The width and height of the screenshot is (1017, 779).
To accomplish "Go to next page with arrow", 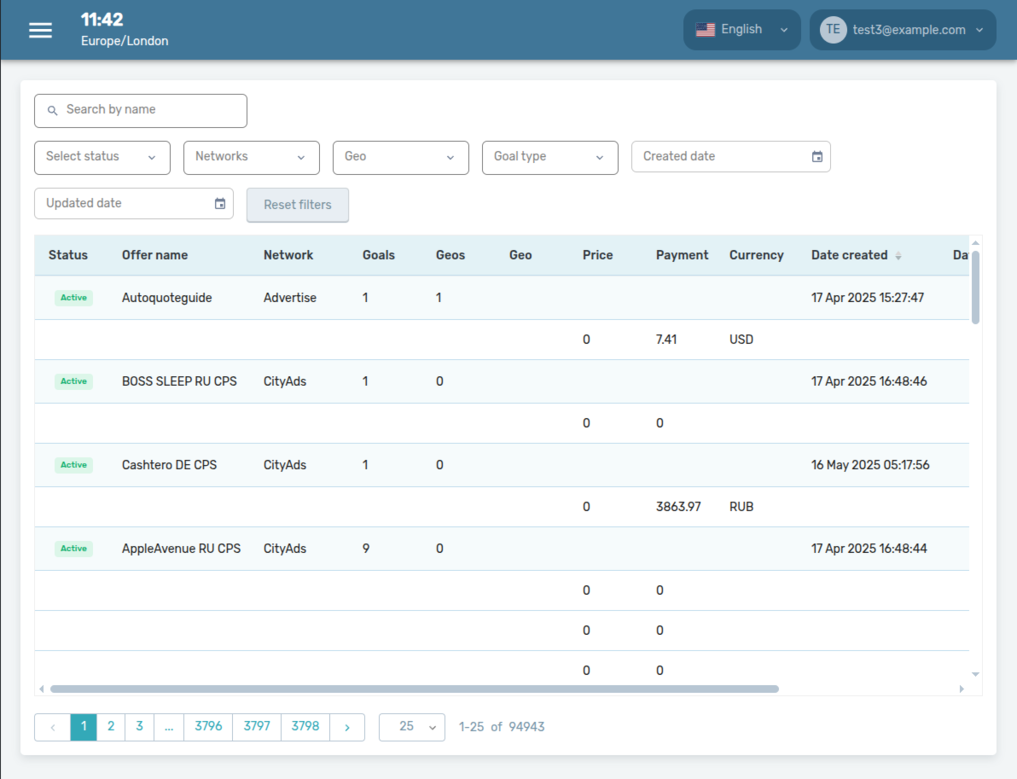I will [x=347, y=727].
